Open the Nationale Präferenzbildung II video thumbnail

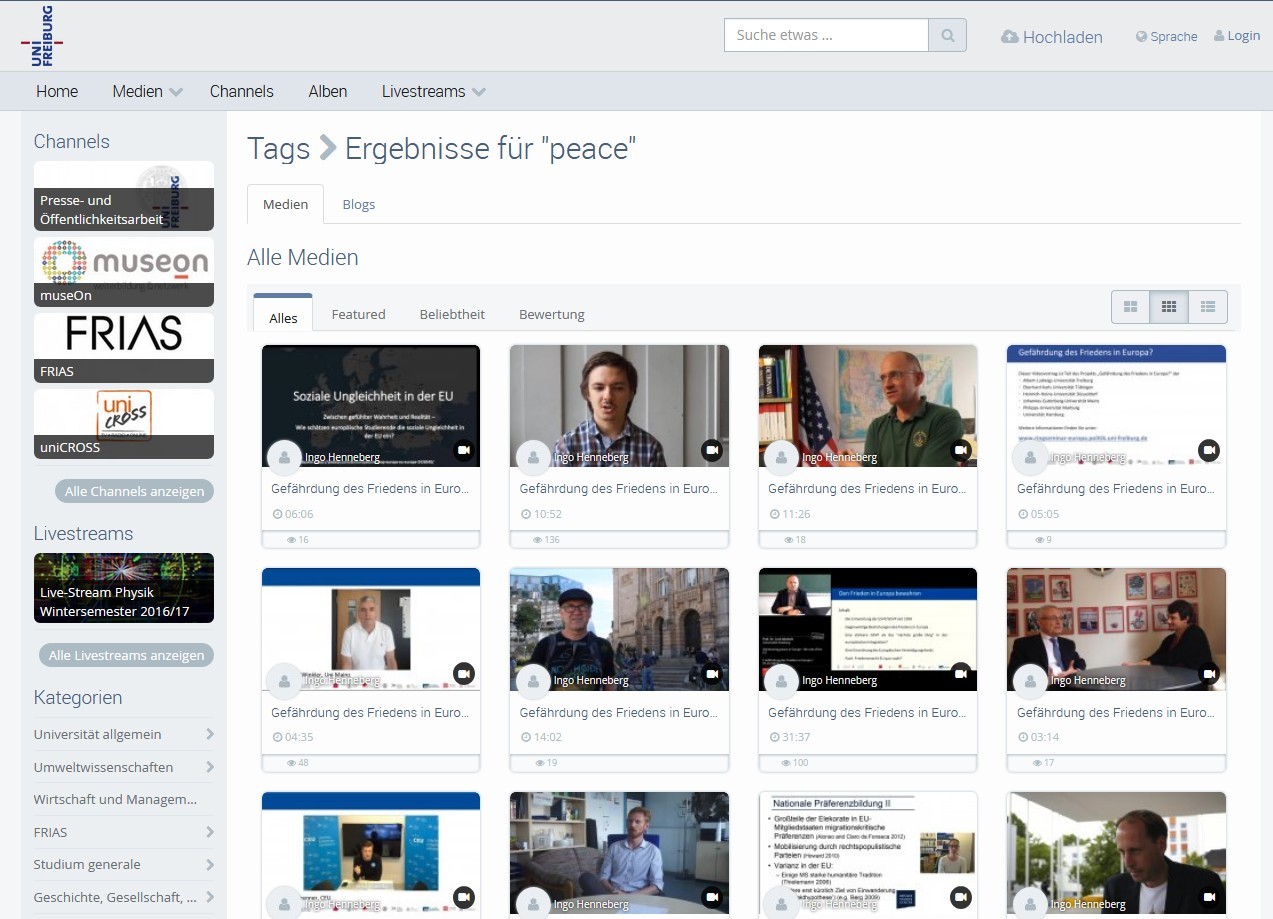tap(868, 854)
